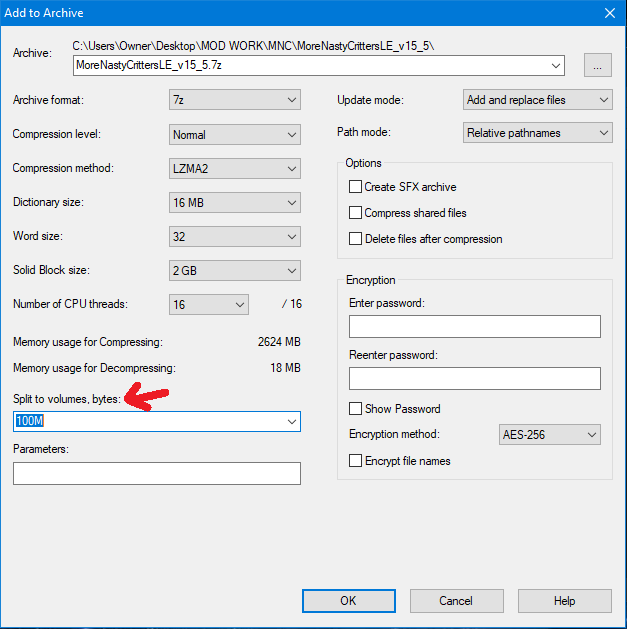
Task: Click the Enter password field
Action: [x=474, y=327]
